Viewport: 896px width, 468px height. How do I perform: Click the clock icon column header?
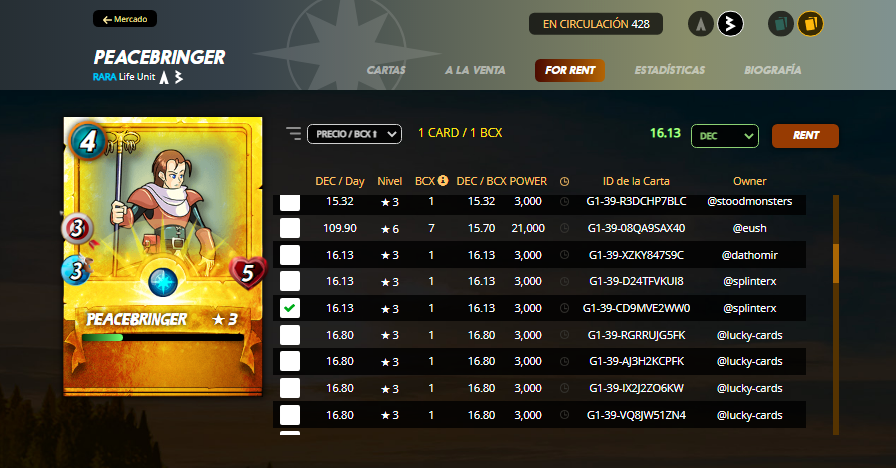pos(564,181)
